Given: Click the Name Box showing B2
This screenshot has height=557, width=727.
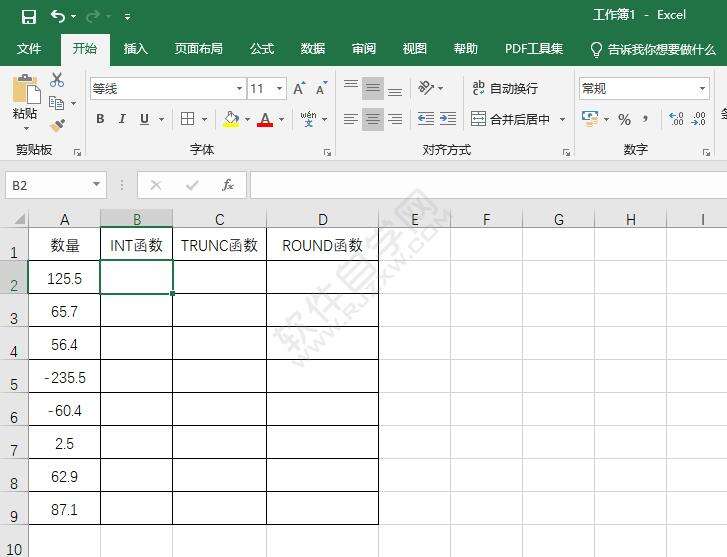Looking at the screenshot, I should point(56,185).
